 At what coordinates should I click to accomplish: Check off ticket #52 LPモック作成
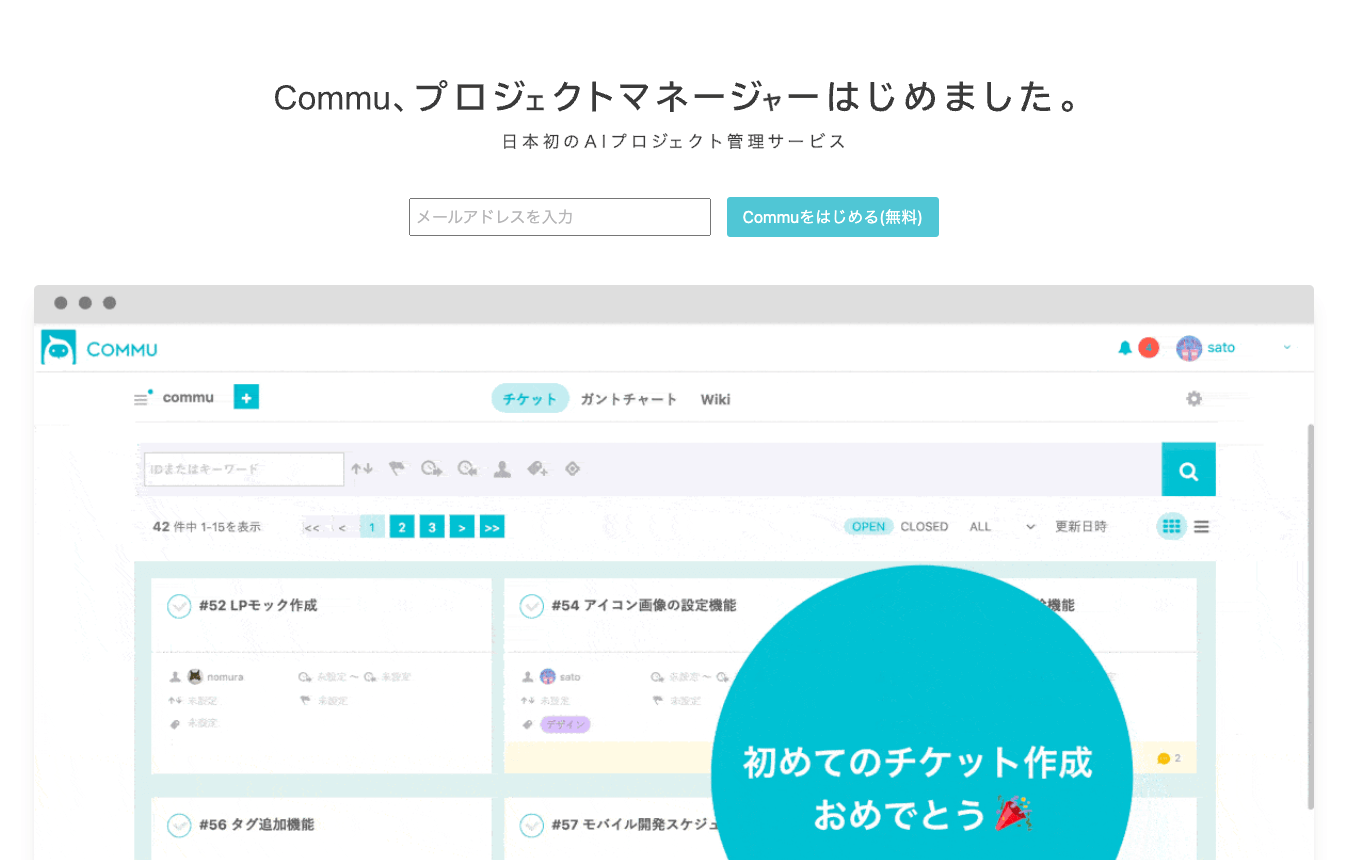[179, 606]
